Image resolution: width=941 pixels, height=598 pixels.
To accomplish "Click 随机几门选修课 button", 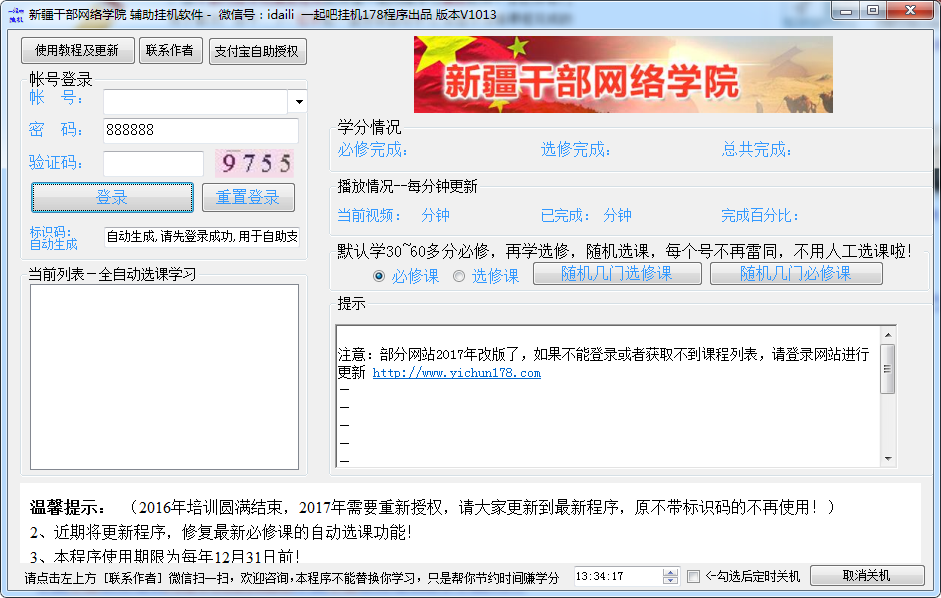I will click(x=617, y=274).
